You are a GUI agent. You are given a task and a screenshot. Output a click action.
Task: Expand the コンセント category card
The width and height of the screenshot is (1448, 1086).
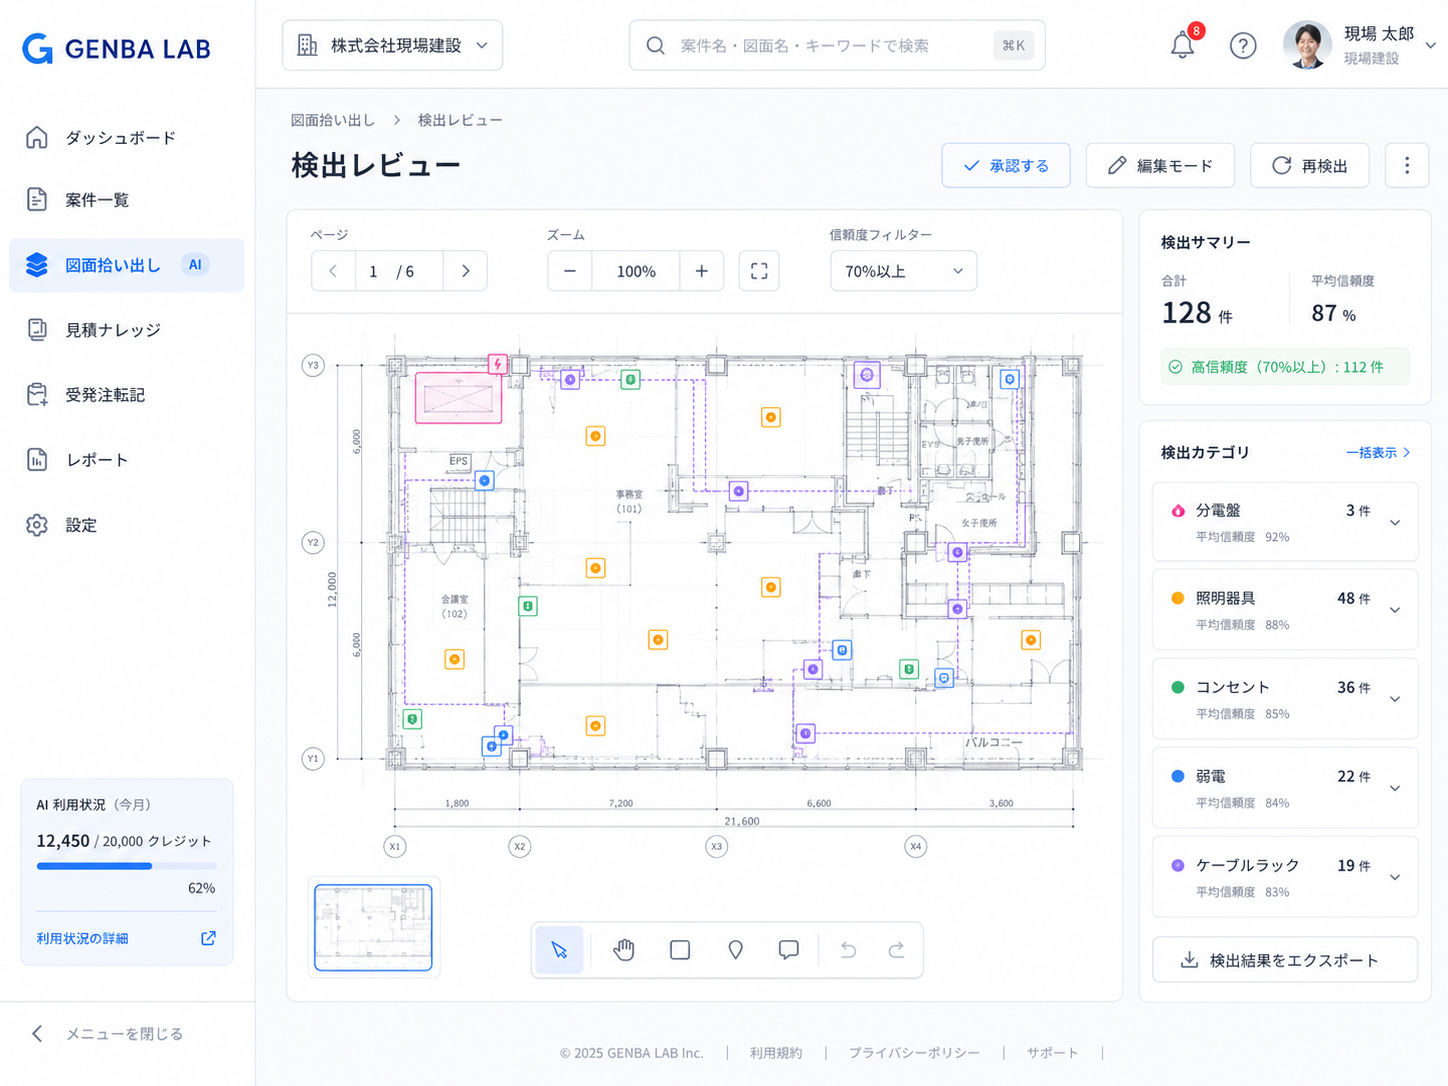tap(1285, 699)
